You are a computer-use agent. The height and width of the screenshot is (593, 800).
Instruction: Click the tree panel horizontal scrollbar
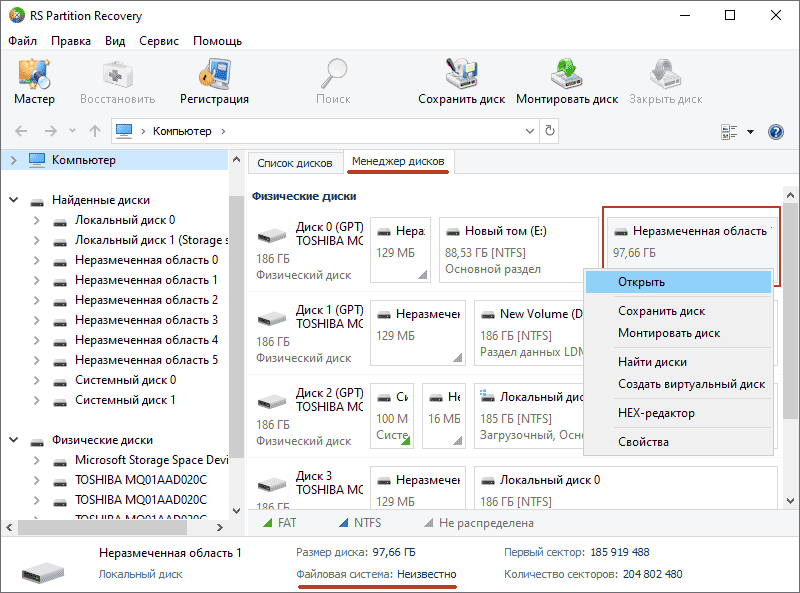(103, 528)
